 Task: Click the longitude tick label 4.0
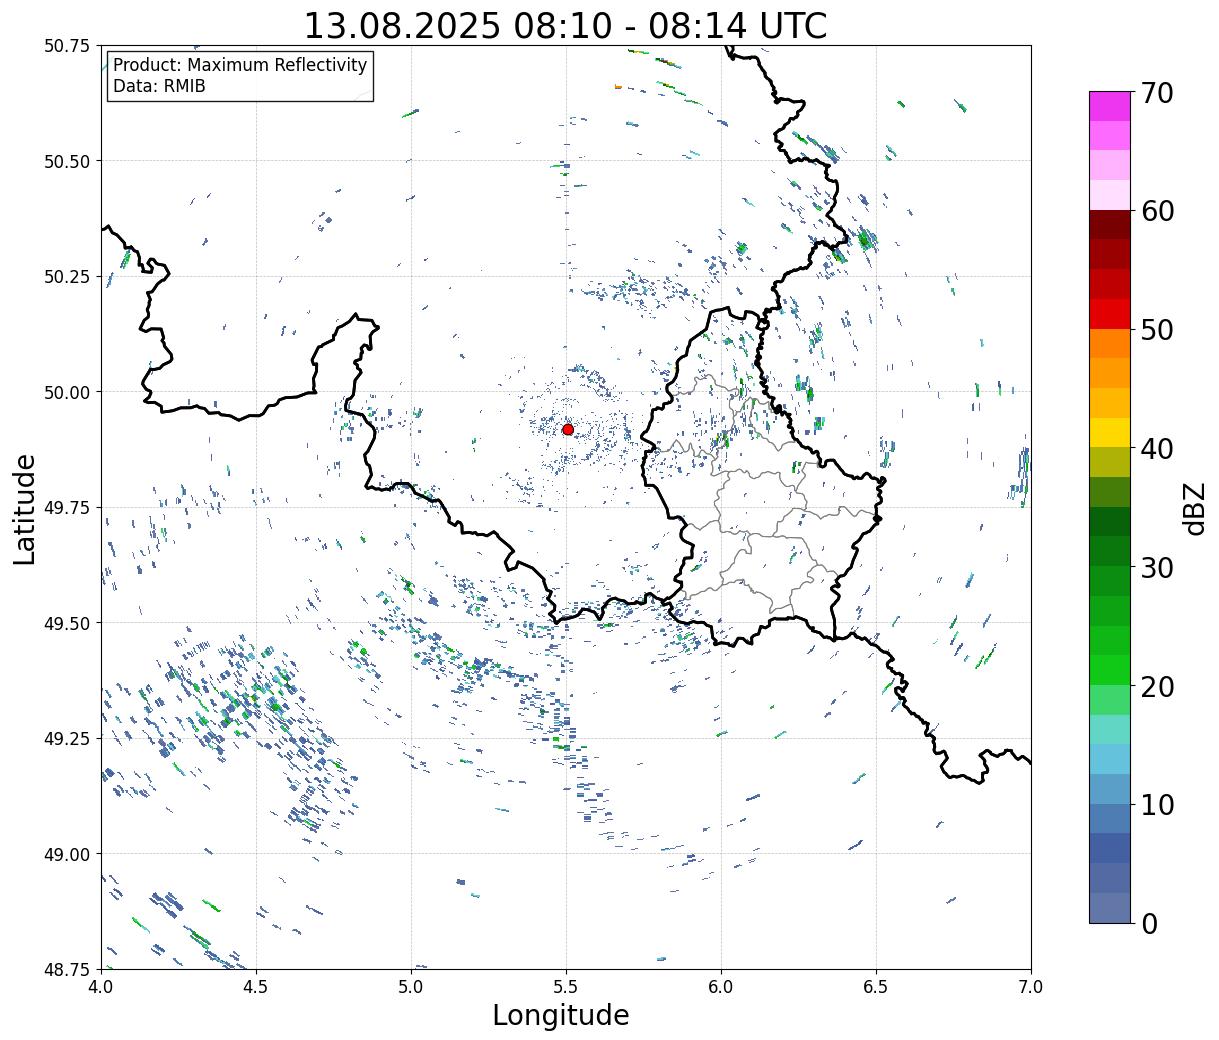click(101, 986)
